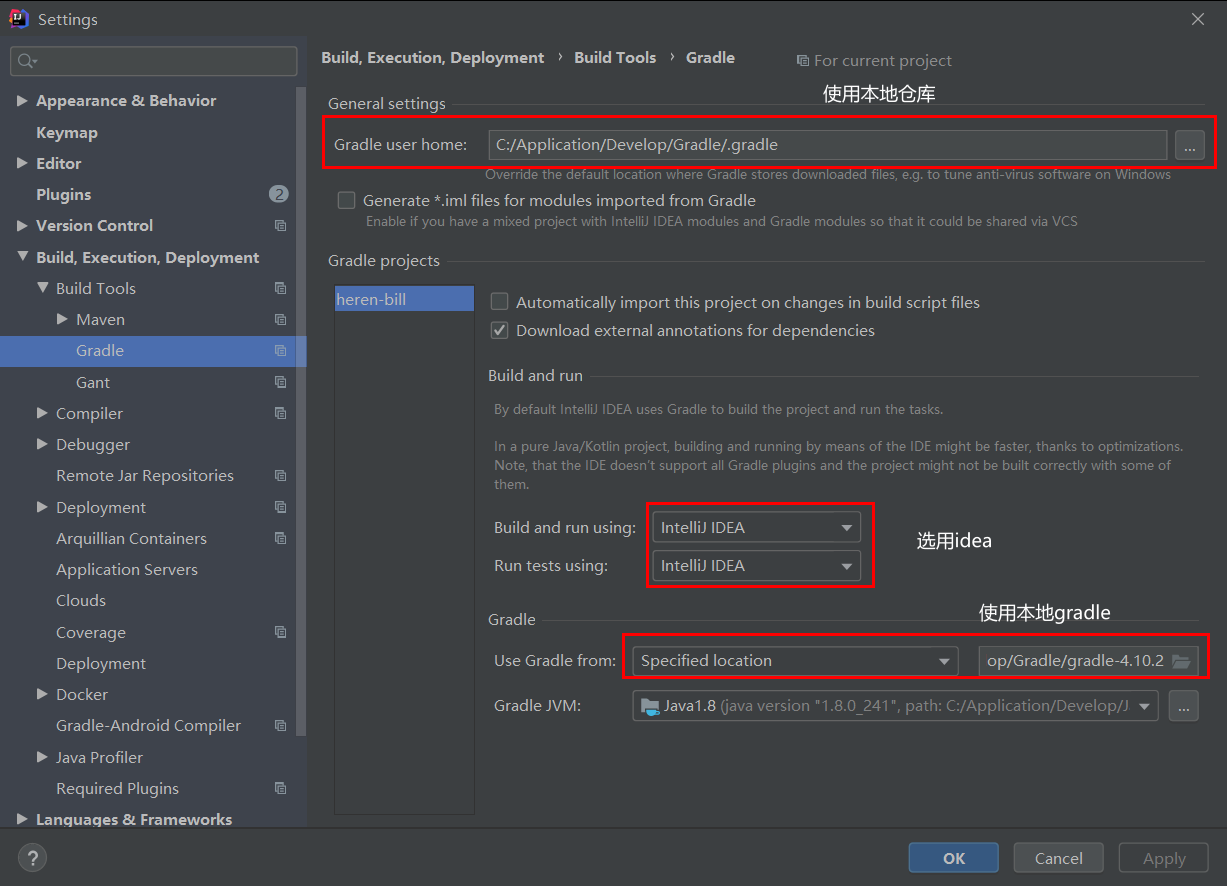Click browse button next to Gradle JVM
Image resolution: width=1227 pixels, height=886 pixels.
coord(1183,706)
